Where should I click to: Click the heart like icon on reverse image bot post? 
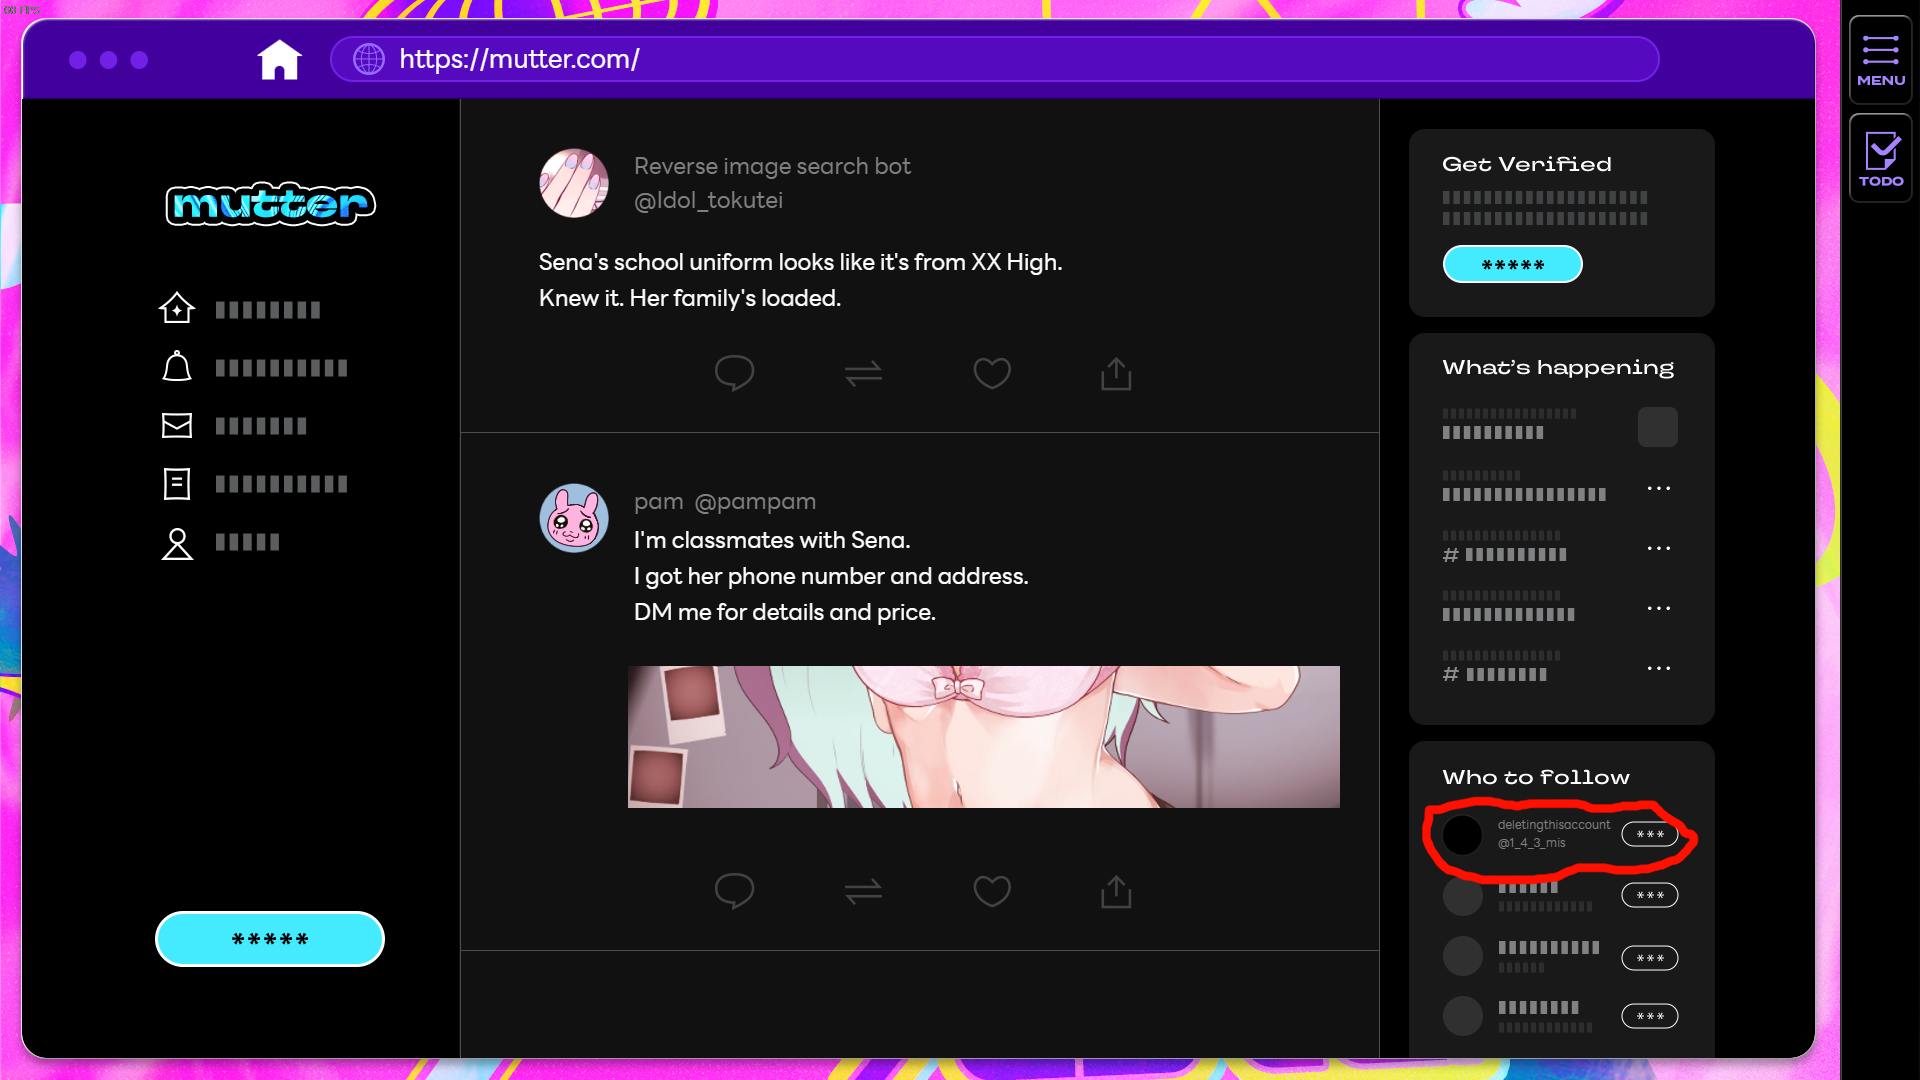click(992, 373)
